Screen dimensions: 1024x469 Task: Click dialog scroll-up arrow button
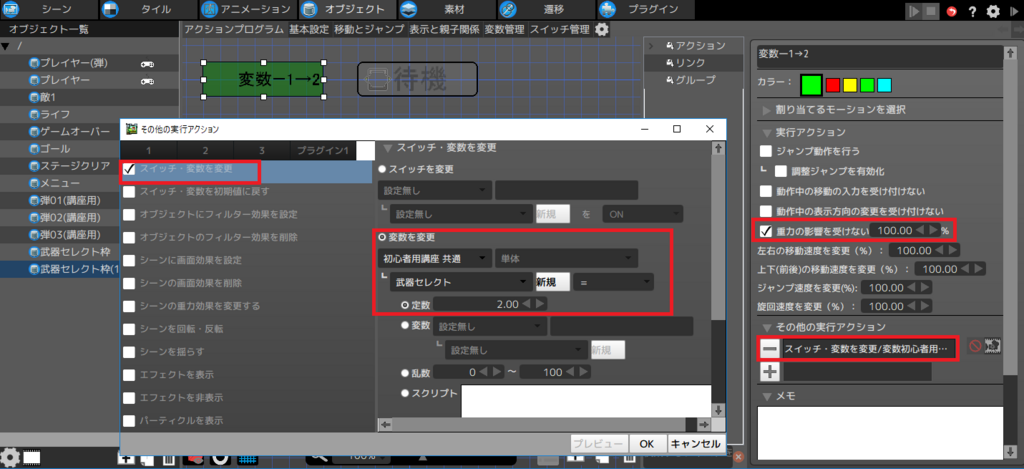(x=718, y=149)
